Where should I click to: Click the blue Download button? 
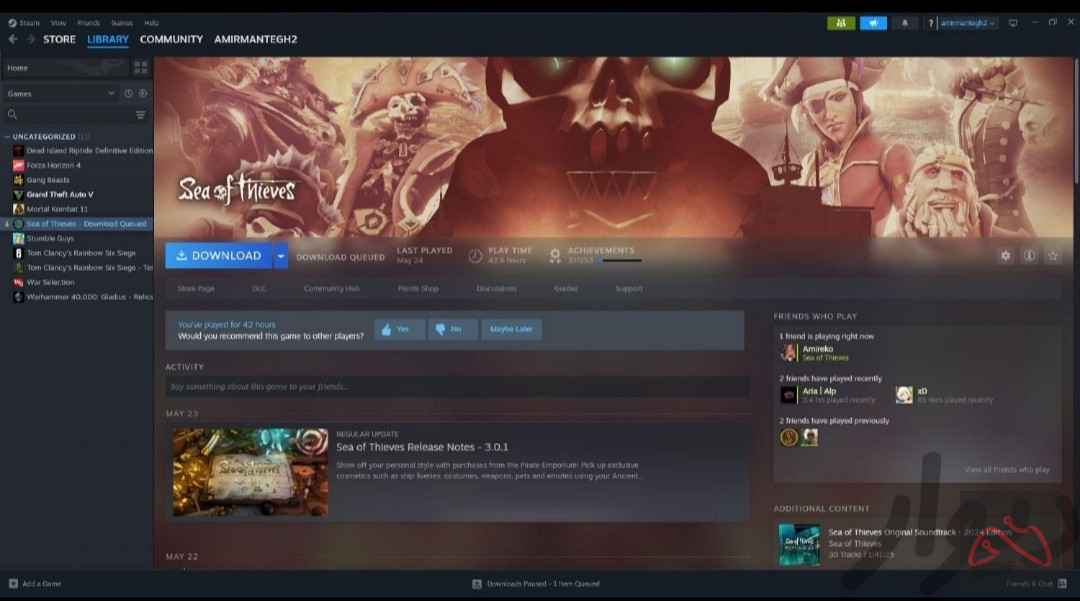[x=219, y=256]
